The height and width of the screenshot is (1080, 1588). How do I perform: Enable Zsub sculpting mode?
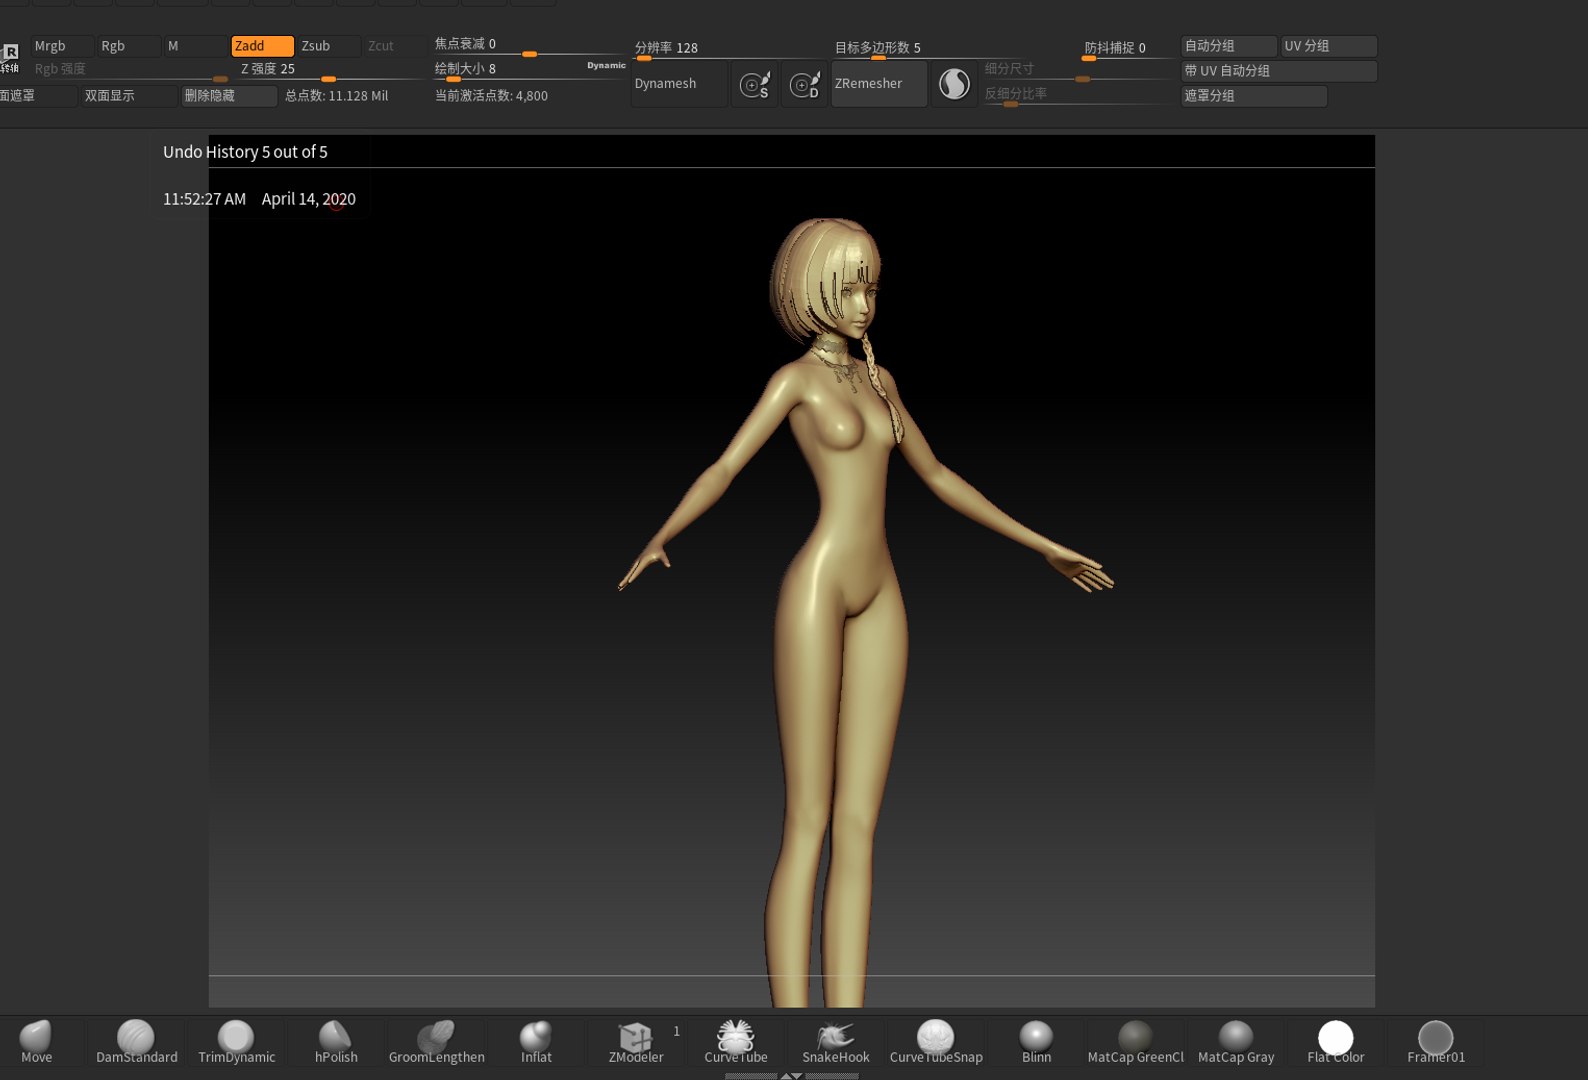tap(328, 46)
